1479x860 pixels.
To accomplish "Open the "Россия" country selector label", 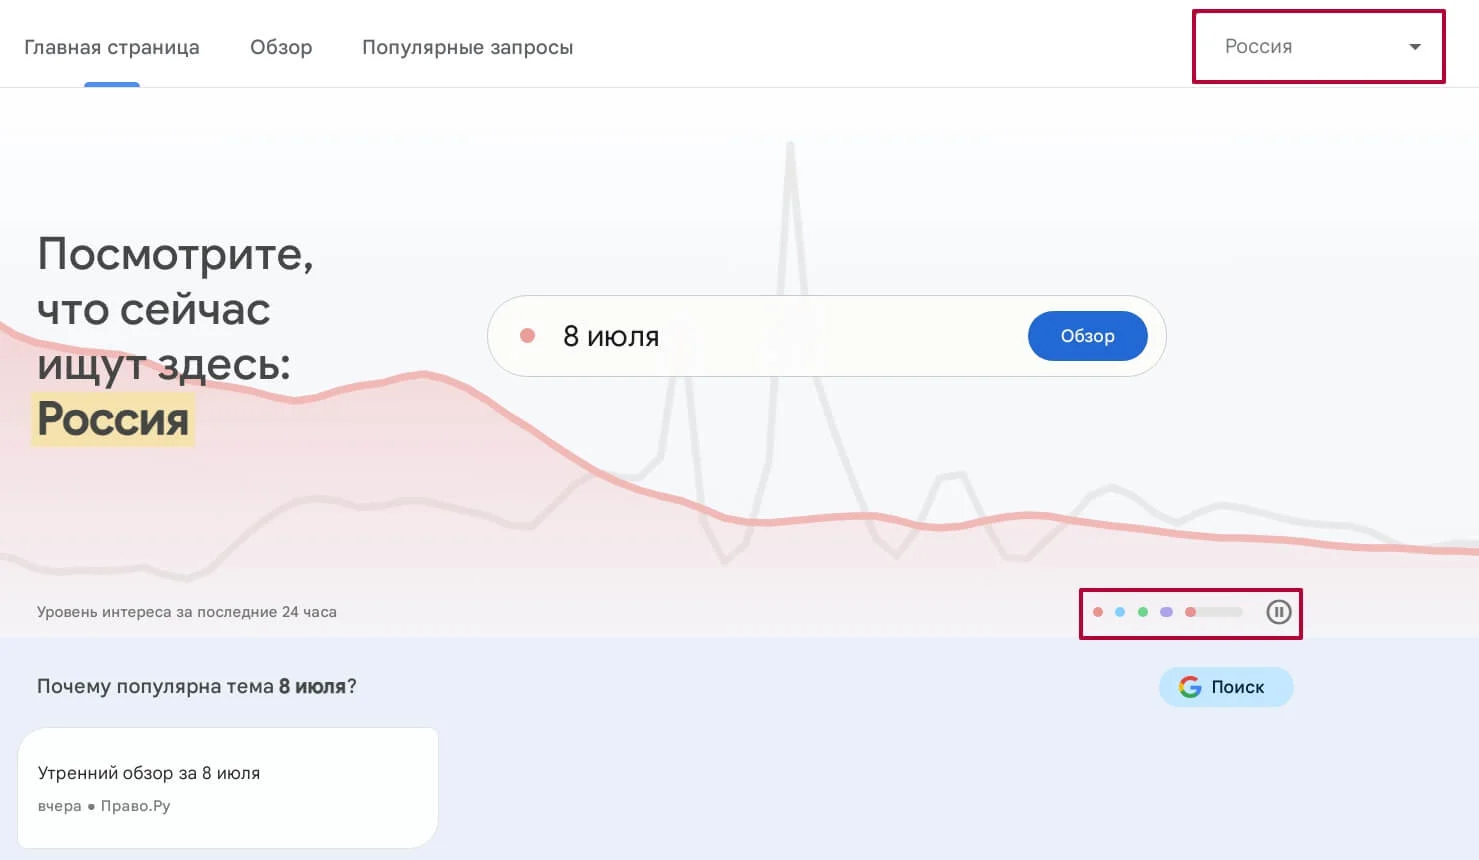I will tap(1258, 47).
